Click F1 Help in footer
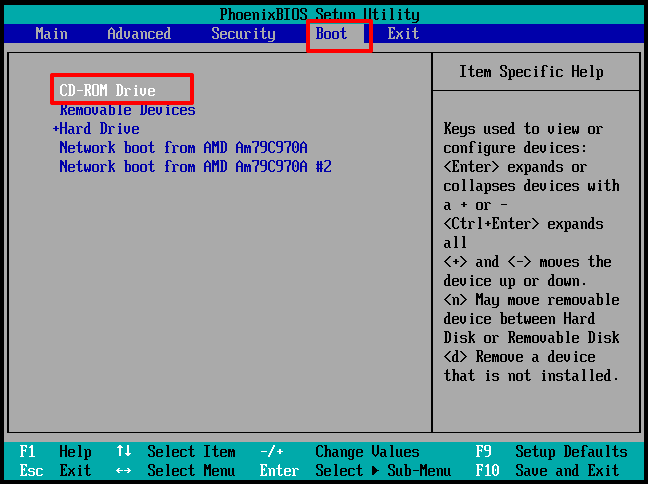The image size is (648, 484). click(55, 451)
